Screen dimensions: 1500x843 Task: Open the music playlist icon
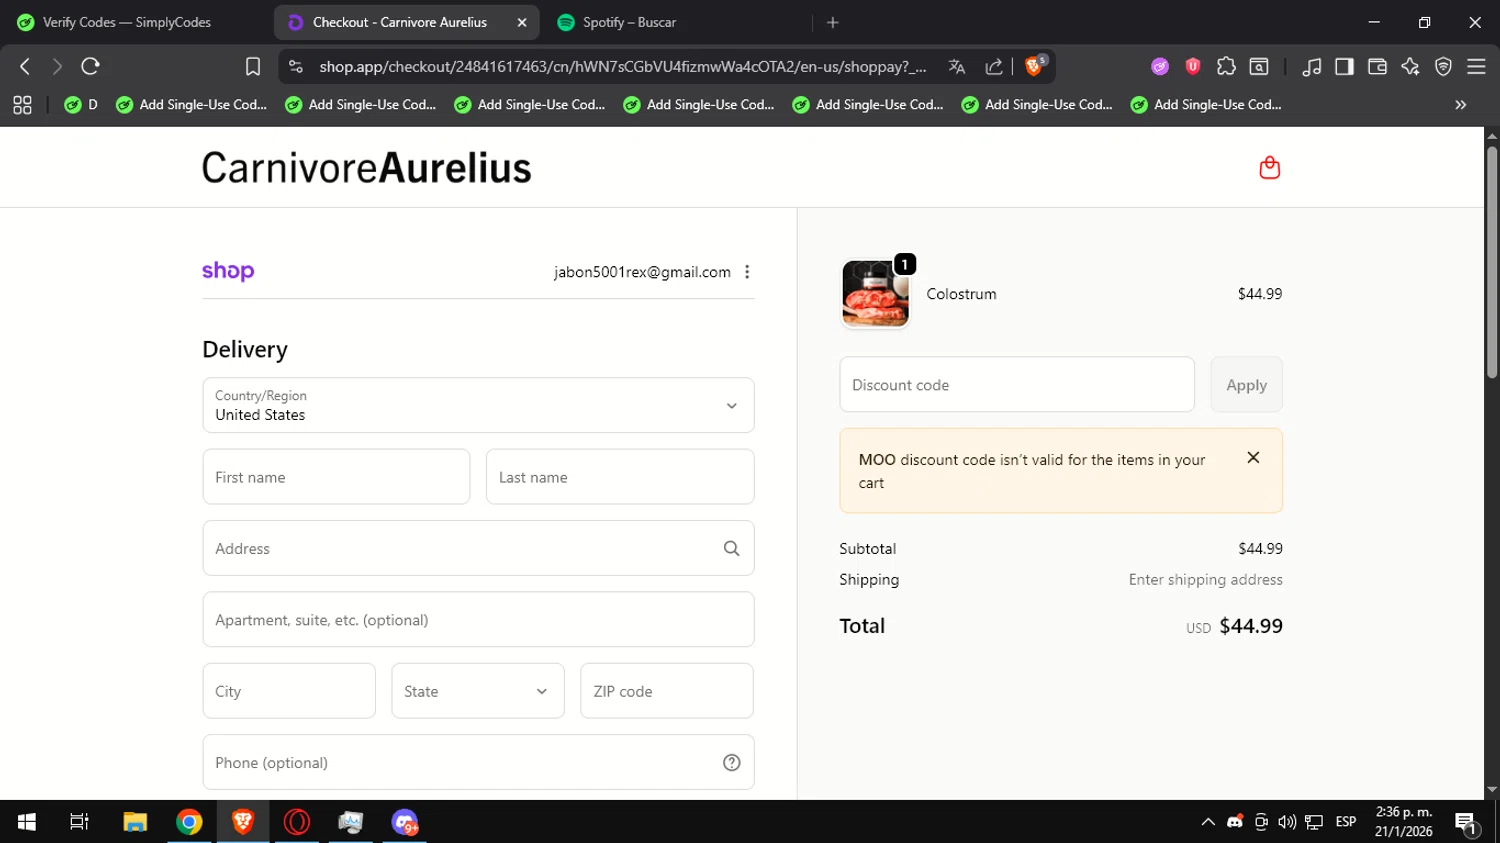click(1311, 66)
